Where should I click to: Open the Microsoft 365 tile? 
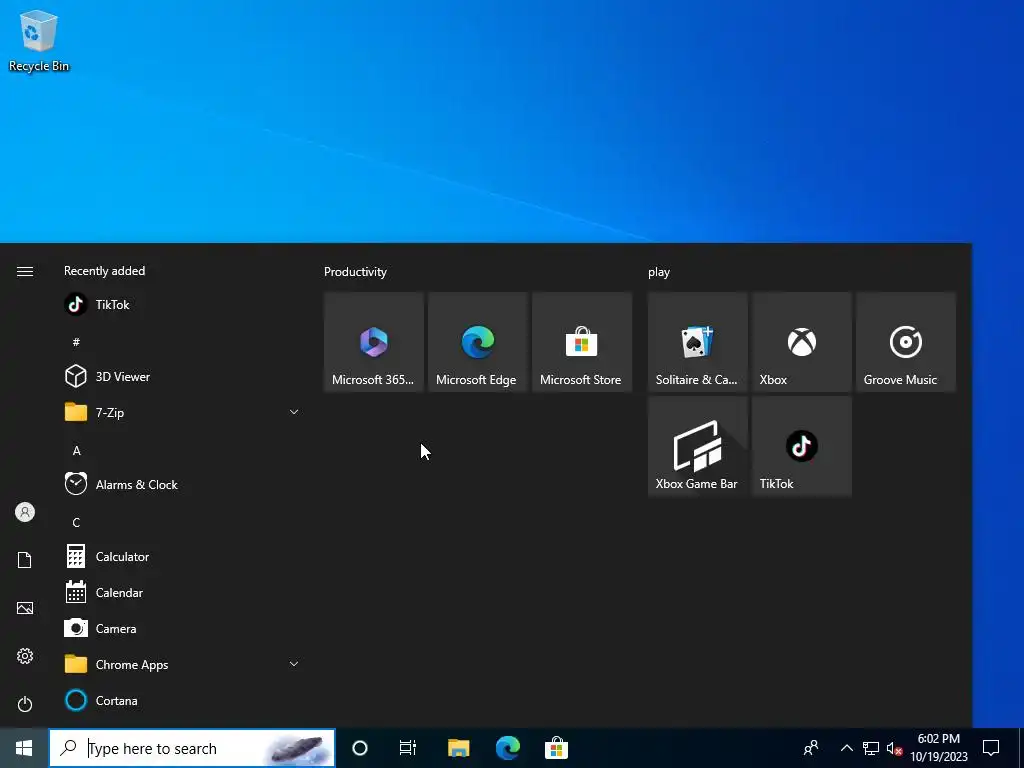(374, 342)
